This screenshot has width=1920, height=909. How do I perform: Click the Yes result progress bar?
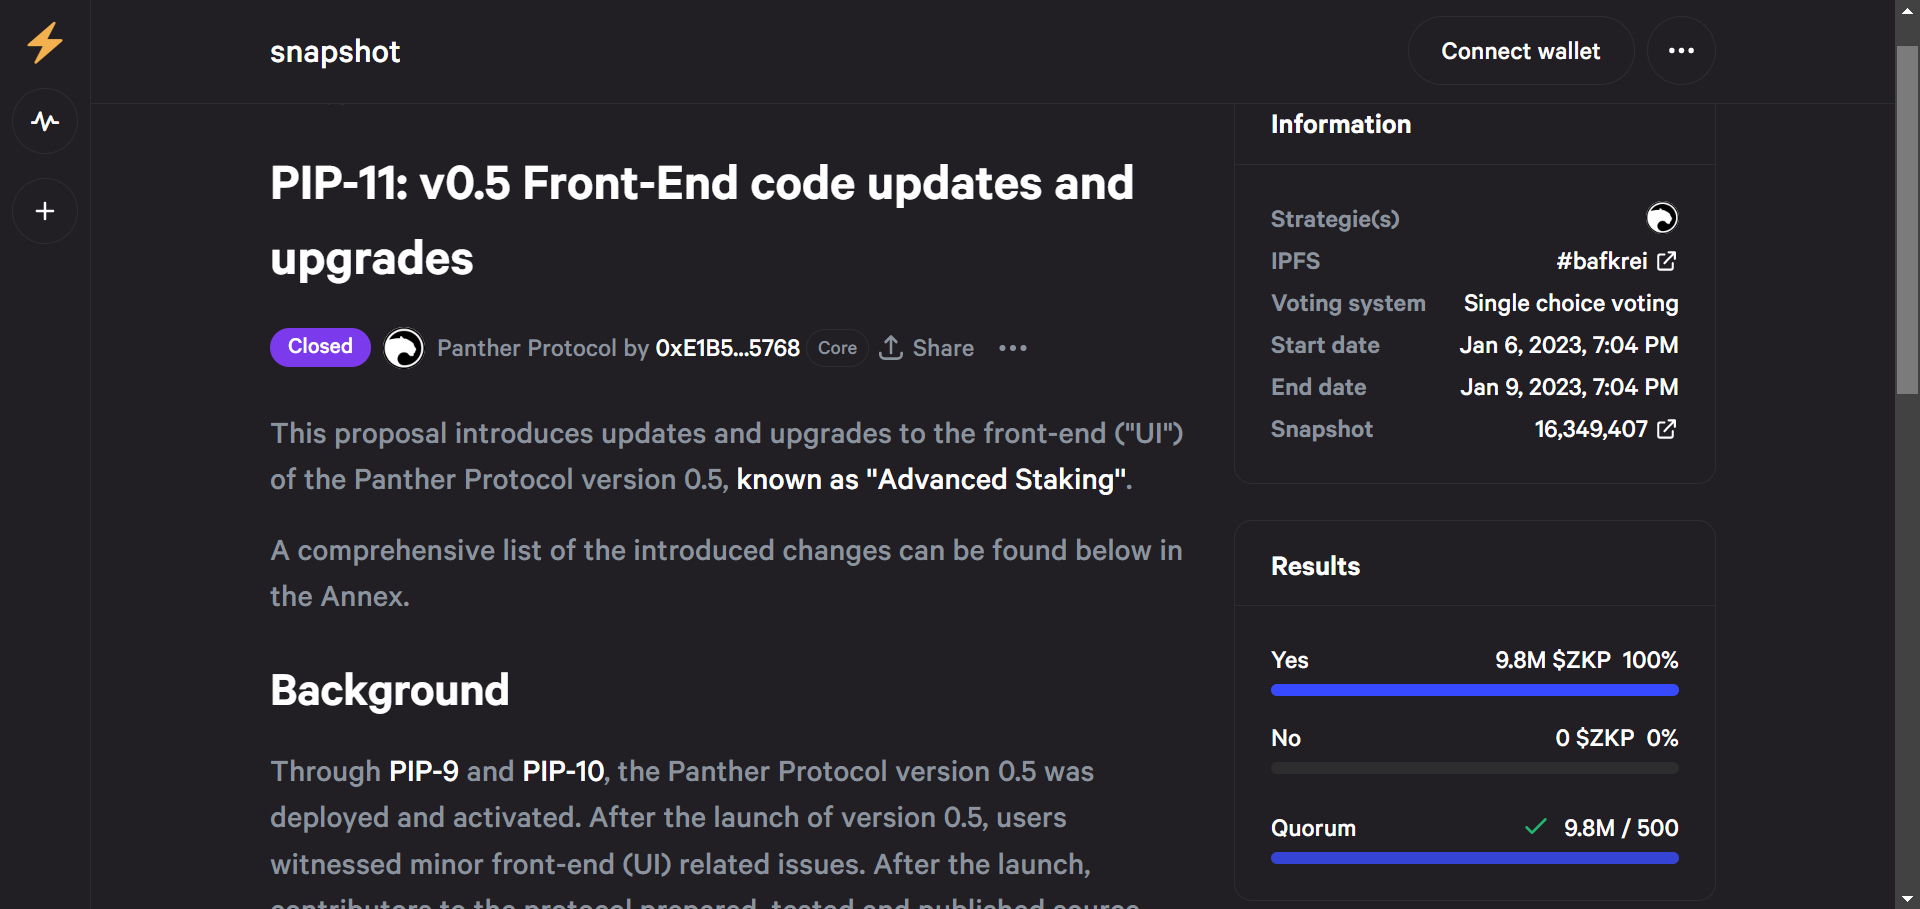click(x=1474, y=690)
